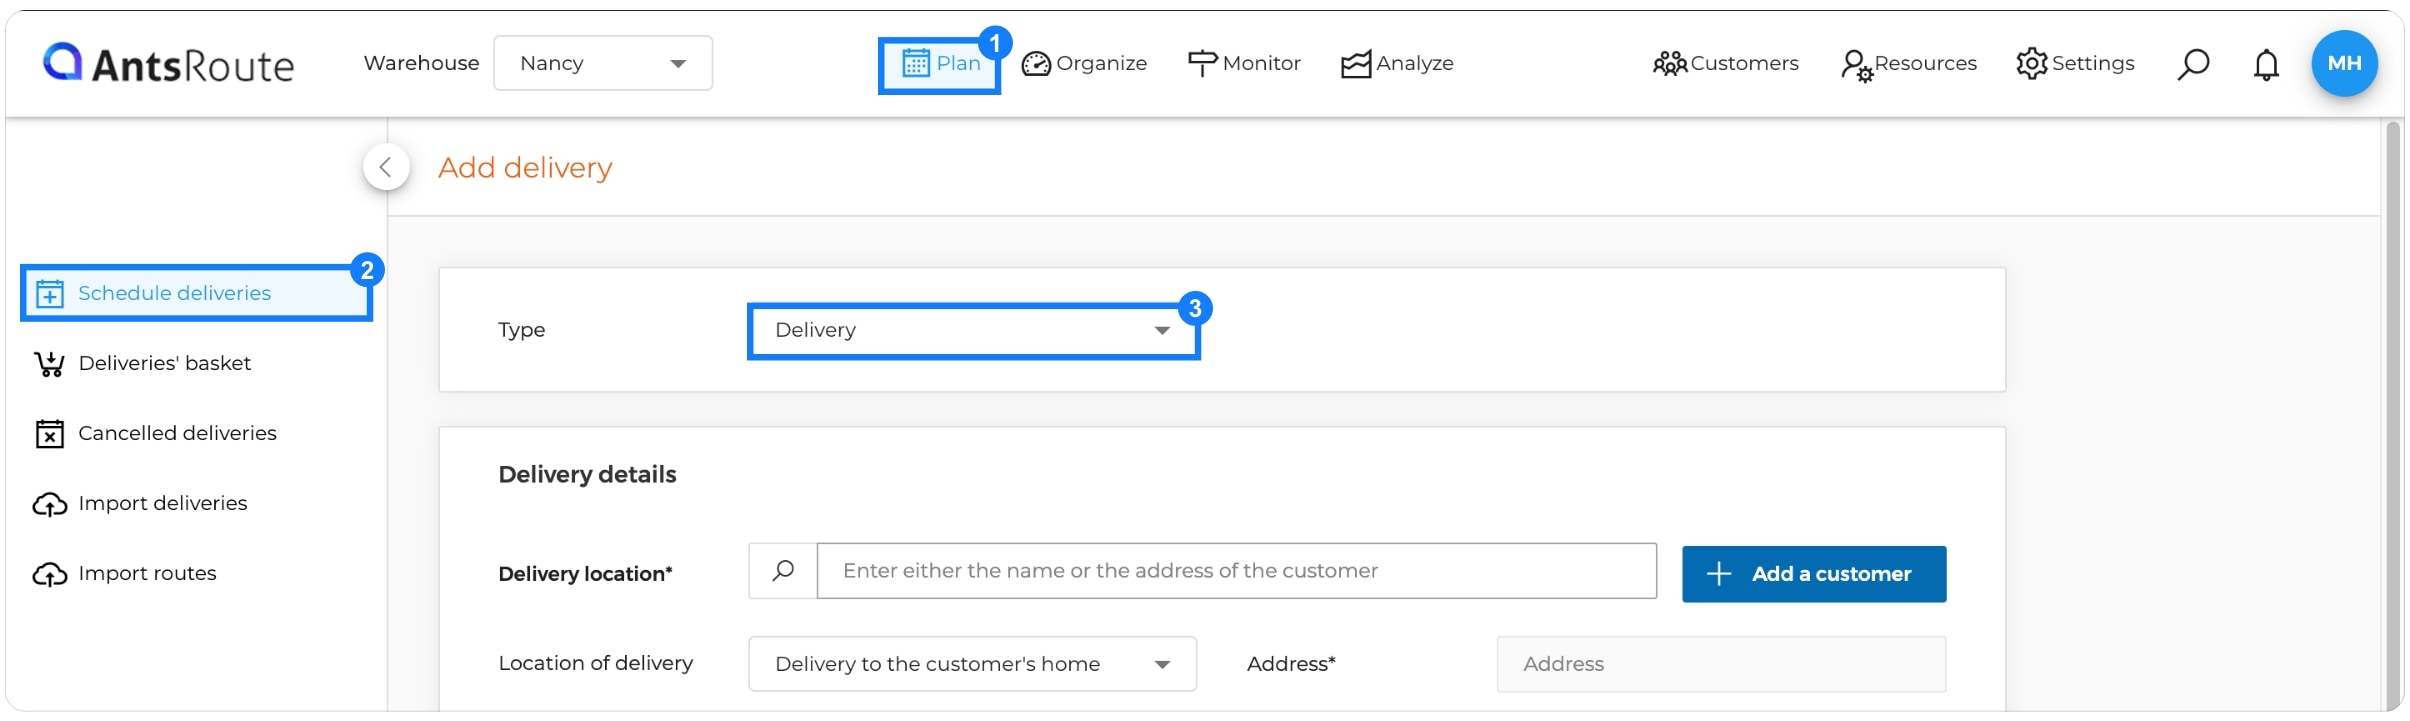The width and height of the screenshot is (2410, 721).
Task: Open the Analyze tab
Action: 1397,64
